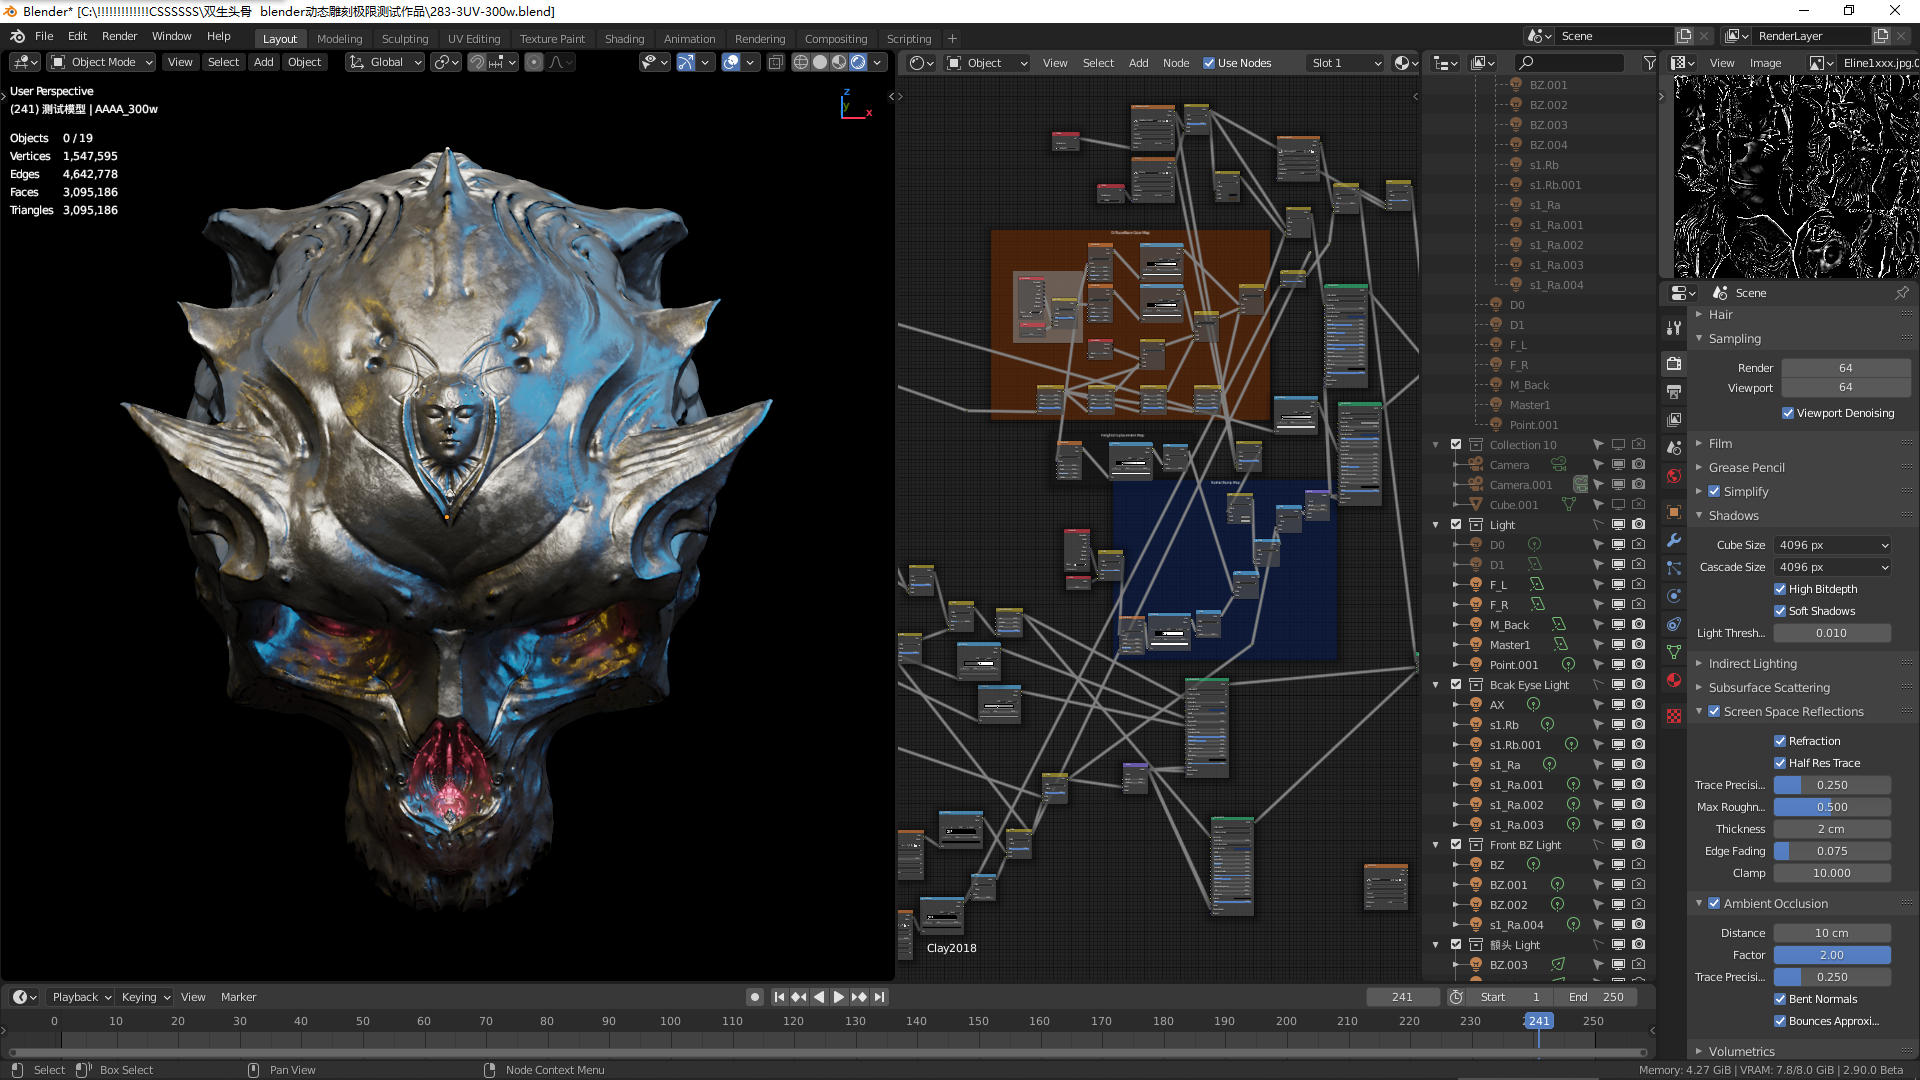Open the Render menu

pyautogui.click(x=119, y=36)
